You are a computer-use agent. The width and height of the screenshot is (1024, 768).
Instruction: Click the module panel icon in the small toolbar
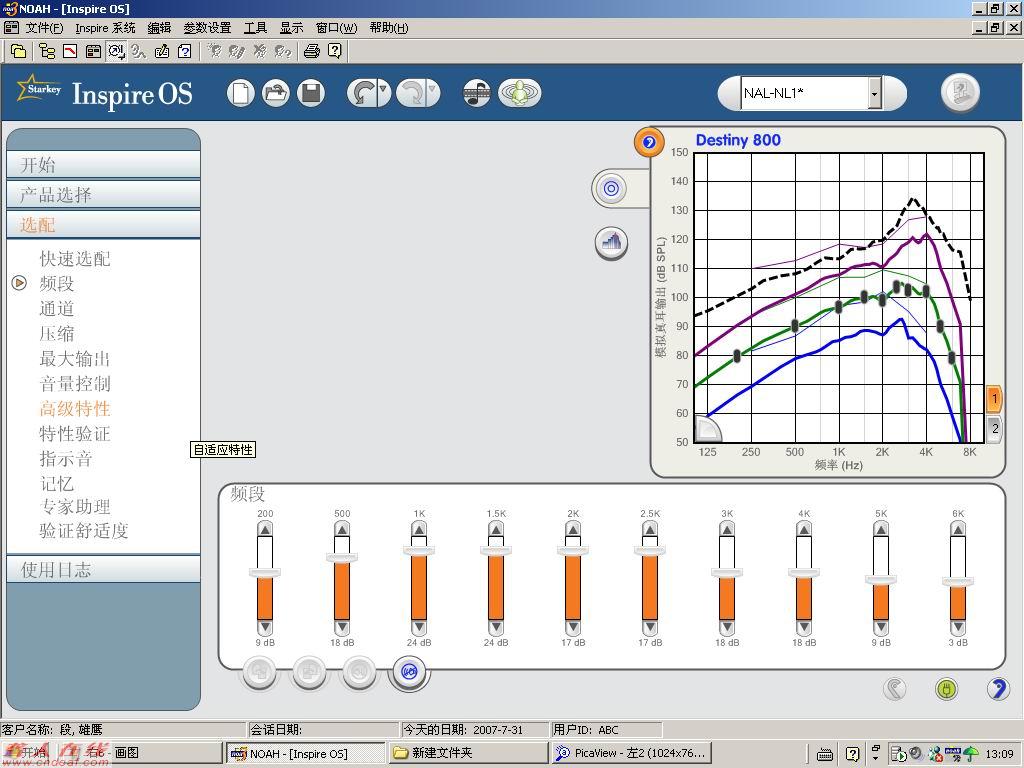tap(93, 51)
